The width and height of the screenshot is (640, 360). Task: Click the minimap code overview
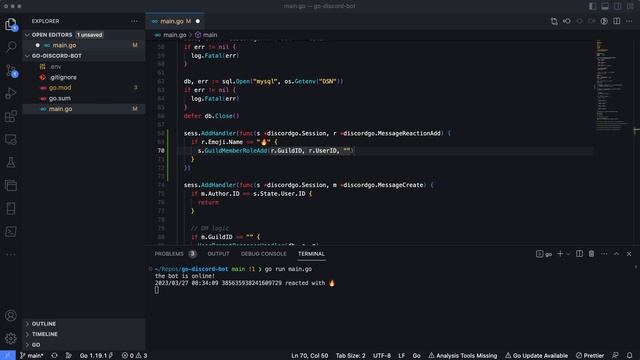tap(614, 86)
